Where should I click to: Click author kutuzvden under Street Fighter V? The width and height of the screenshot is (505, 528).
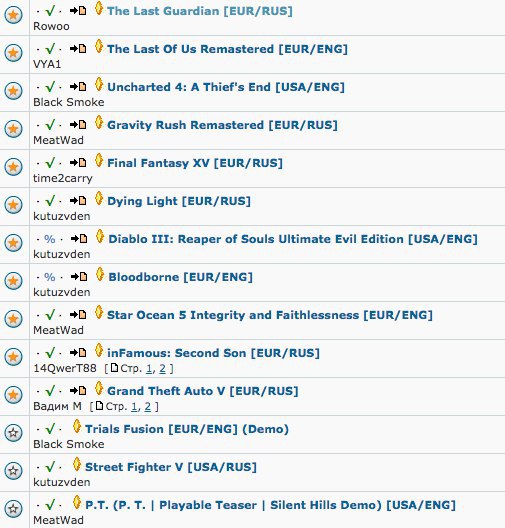coord(62,483)
